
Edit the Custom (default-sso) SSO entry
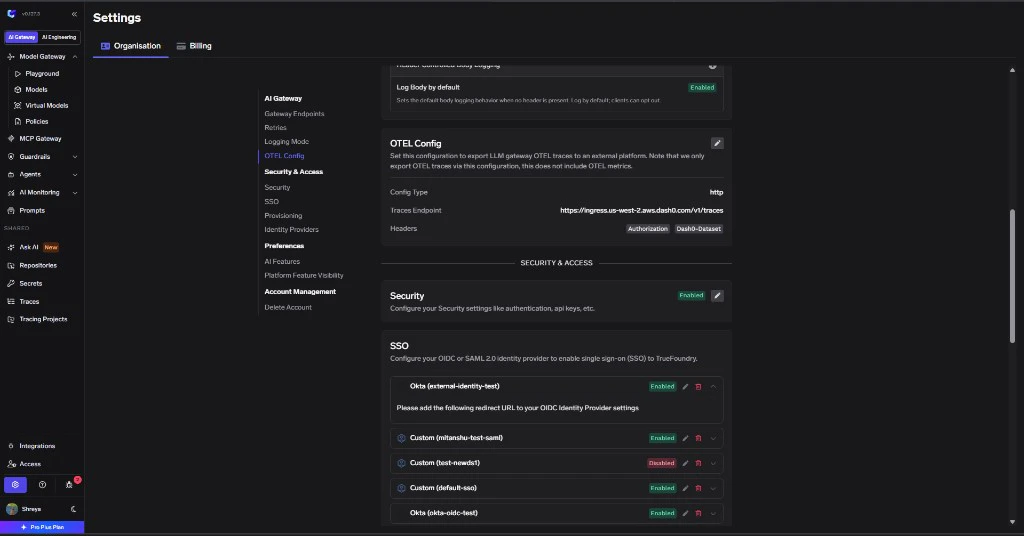(x=685, y=488)
